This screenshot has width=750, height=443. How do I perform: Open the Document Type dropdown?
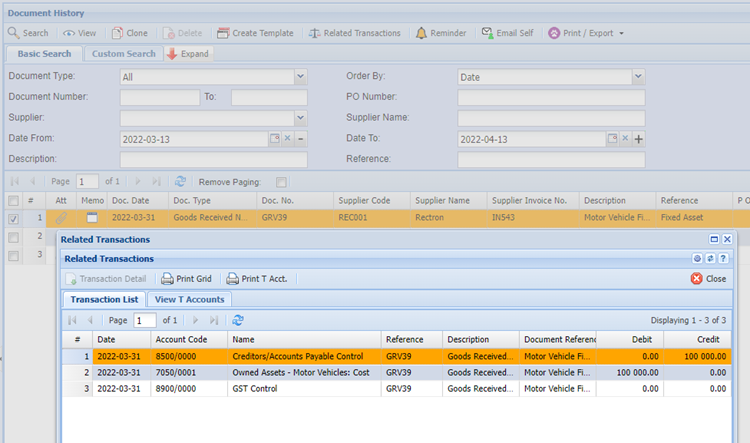(300, 76)
